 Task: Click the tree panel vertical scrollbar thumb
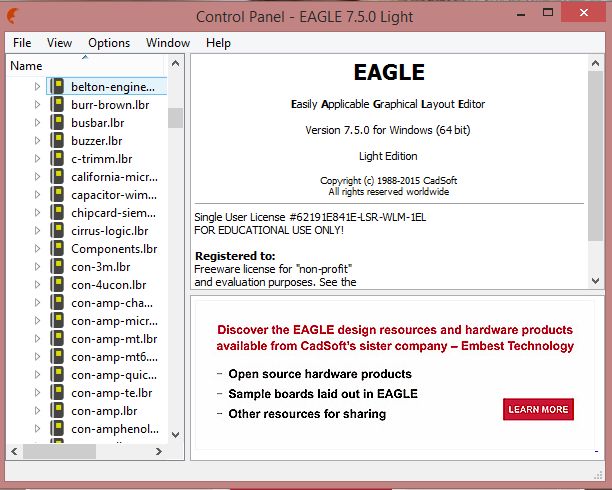point(176,118)
